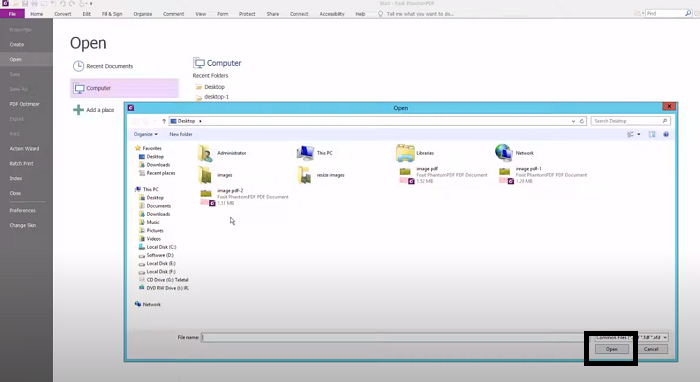This screenshot has width=700, height=382.
Task: Click the change view icon
Action: pyautogui.click(x=630, y=134)
